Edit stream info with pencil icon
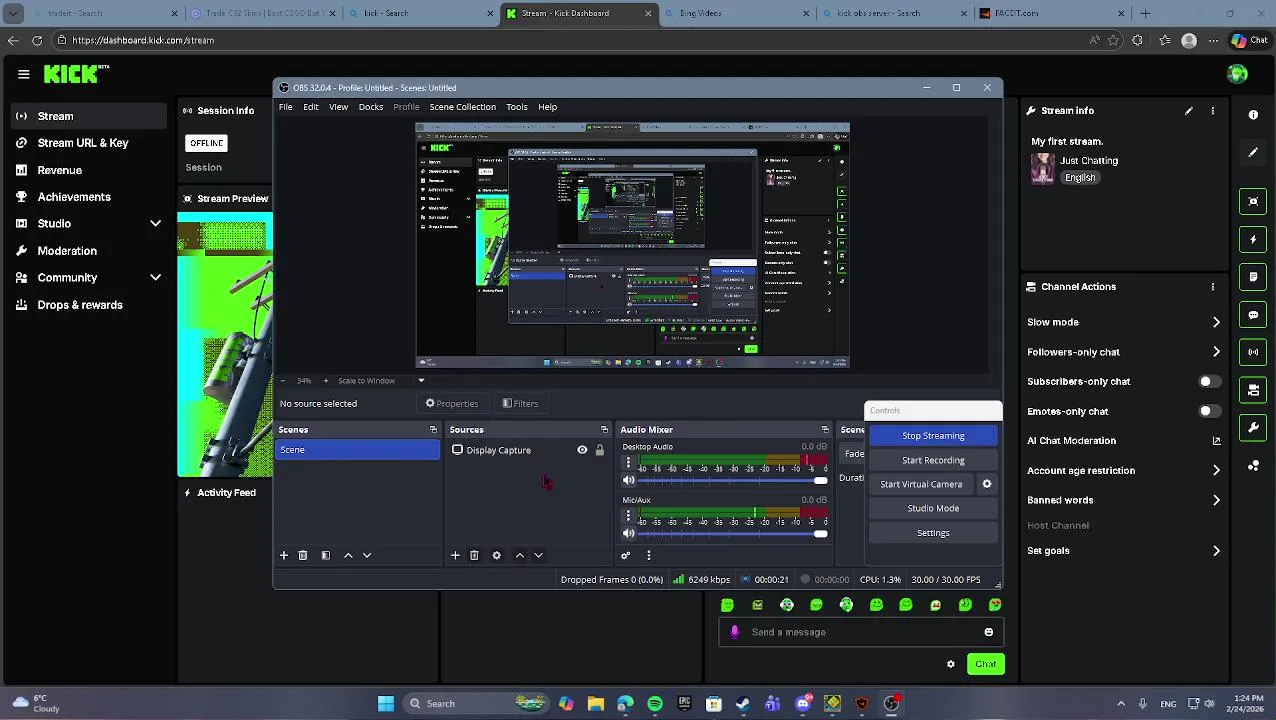Image resolution: width=1276 pixels, height=720 pixels. (1189, 111)
